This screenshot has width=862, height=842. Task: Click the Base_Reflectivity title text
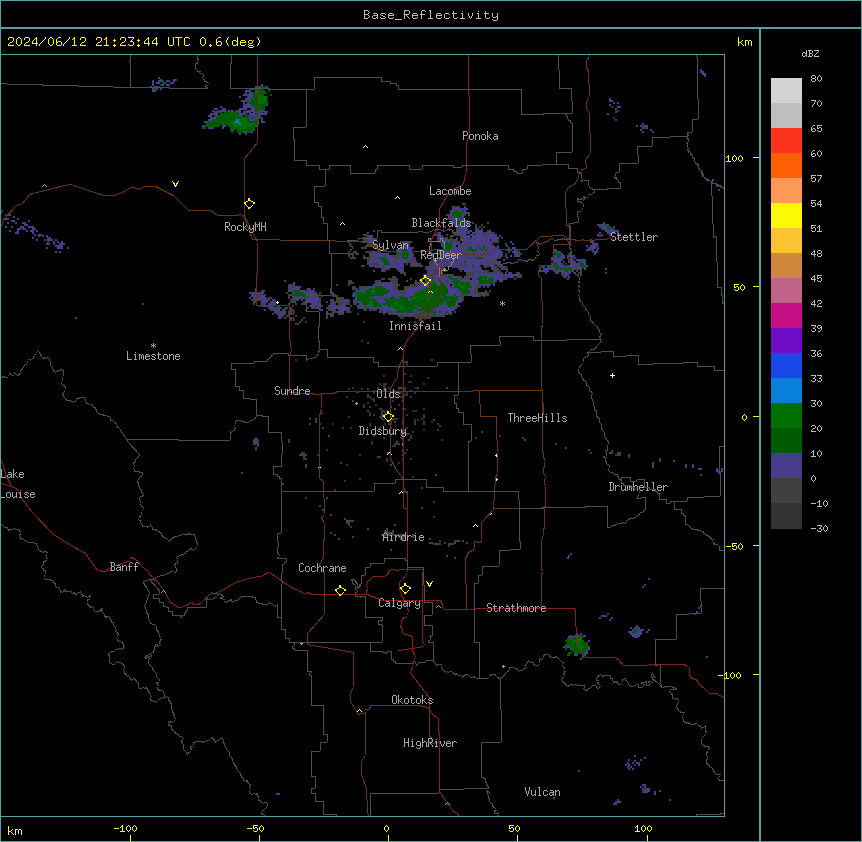[x=431, y=15]
